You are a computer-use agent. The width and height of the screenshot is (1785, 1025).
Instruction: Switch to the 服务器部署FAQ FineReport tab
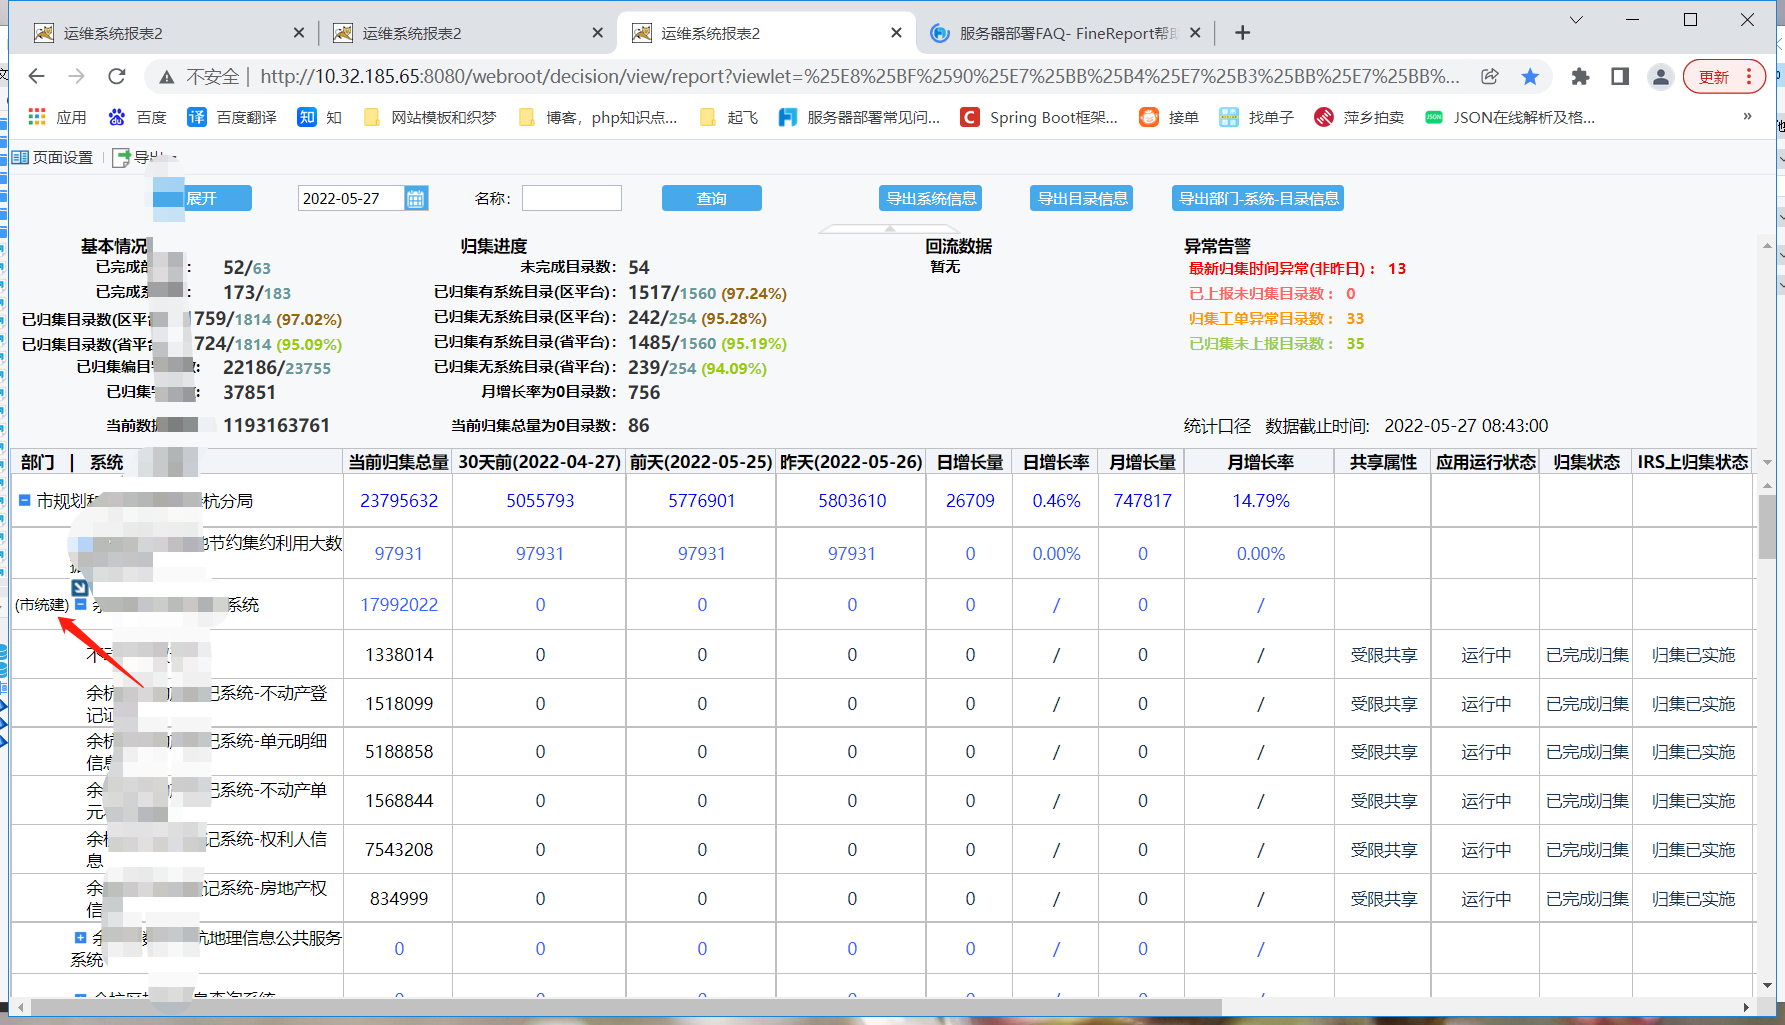click(x=1065, y=33)
